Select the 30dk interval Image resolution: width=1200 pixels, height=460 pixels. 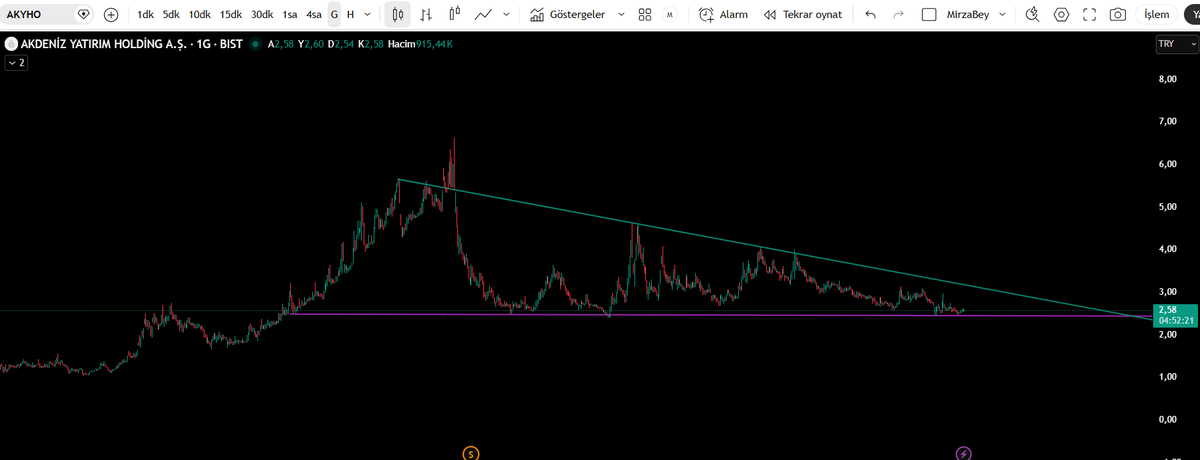262,15
